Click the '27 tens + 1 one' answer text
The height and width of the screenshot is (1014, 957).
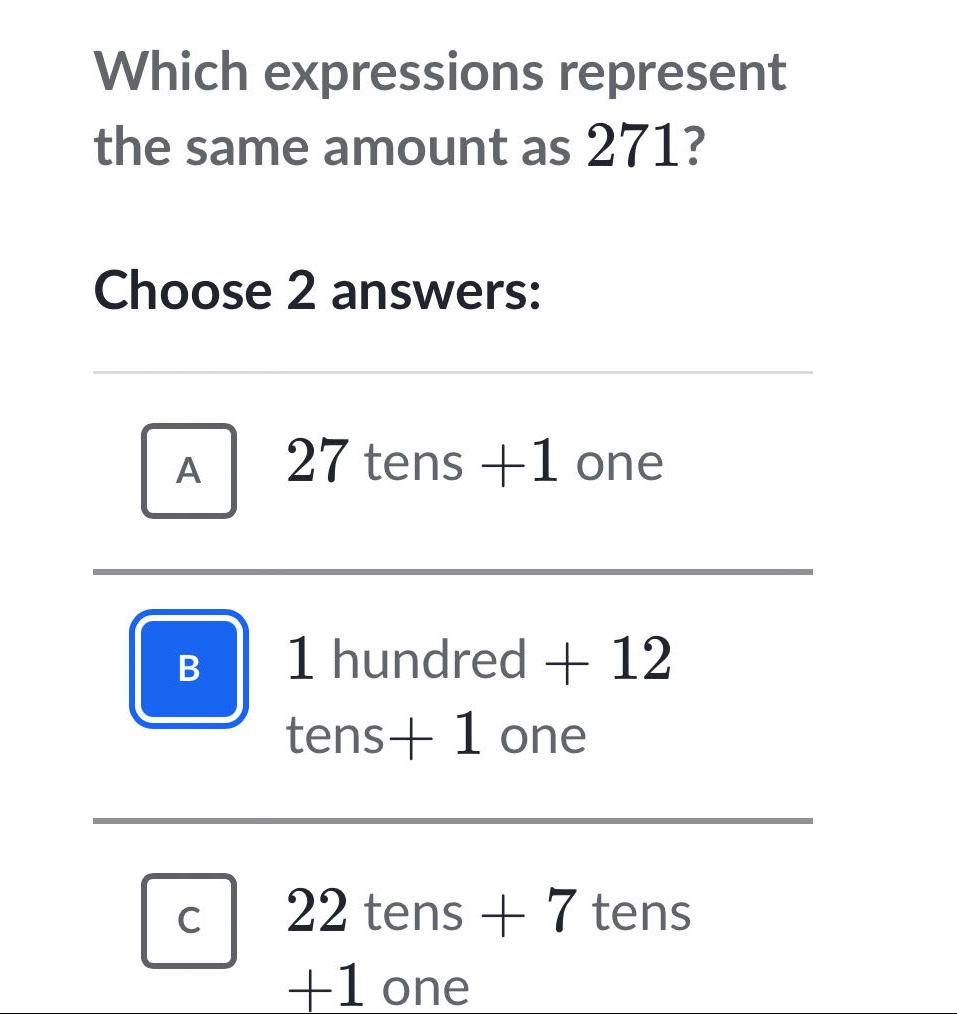[x=475, y=462]
